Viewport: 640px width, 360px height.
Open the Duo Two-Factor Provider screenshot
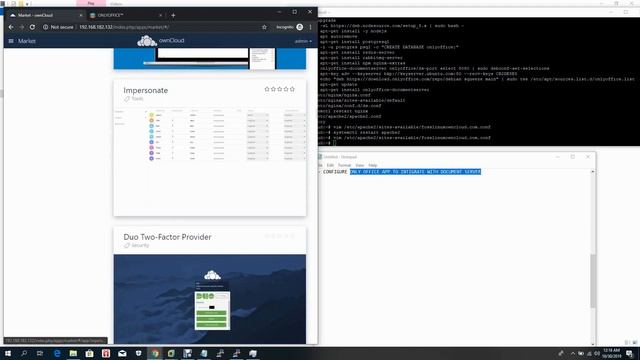pyautogui.click(x=210, y=299)
